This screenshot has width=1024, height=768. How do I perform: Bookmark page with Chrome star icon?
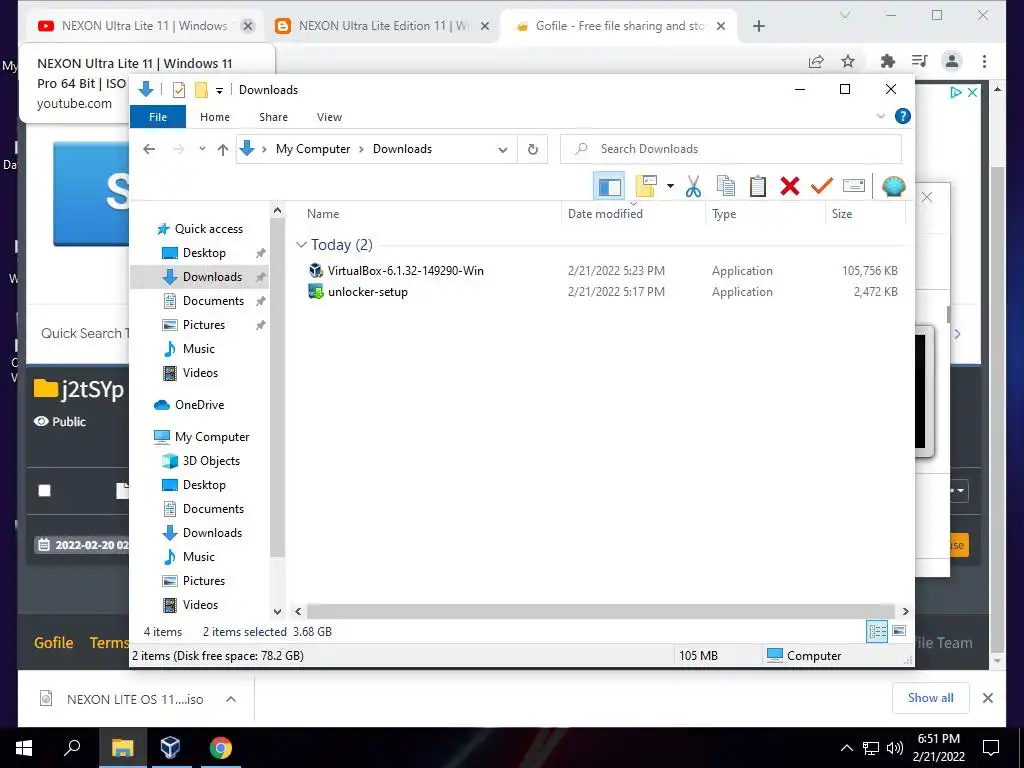click(x=848, y=61)
